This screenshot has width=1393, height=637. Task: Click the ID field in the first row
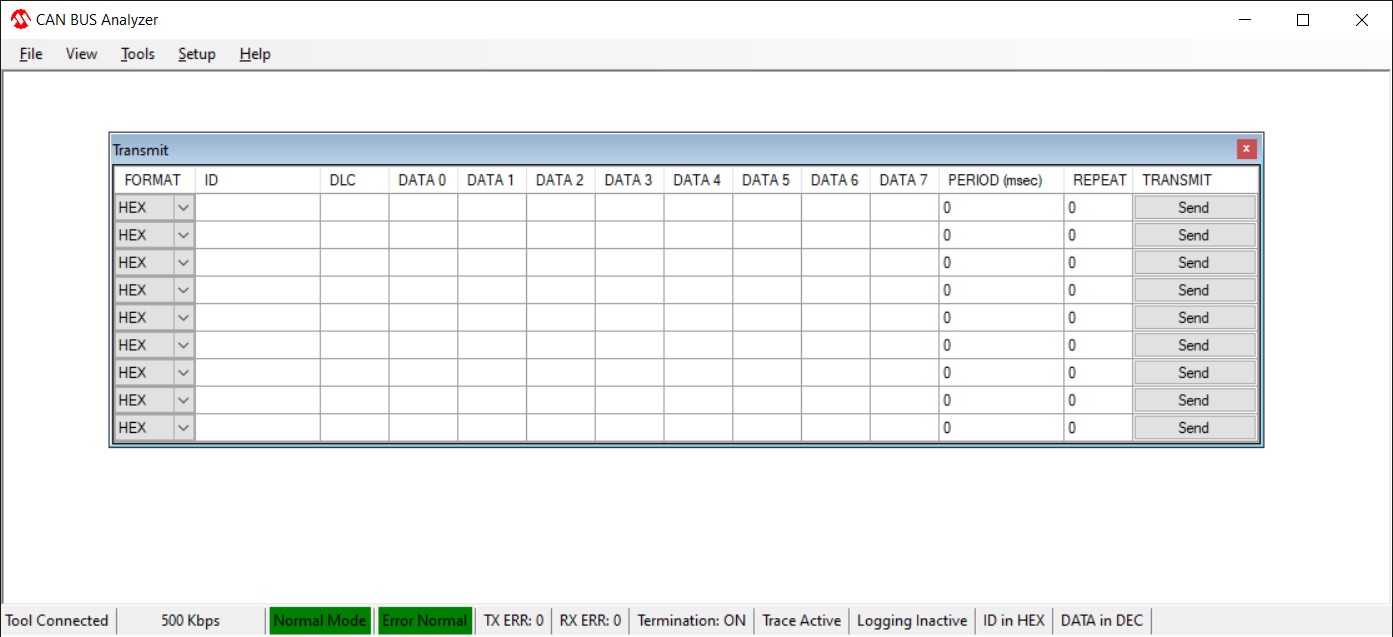pos(258,208)
